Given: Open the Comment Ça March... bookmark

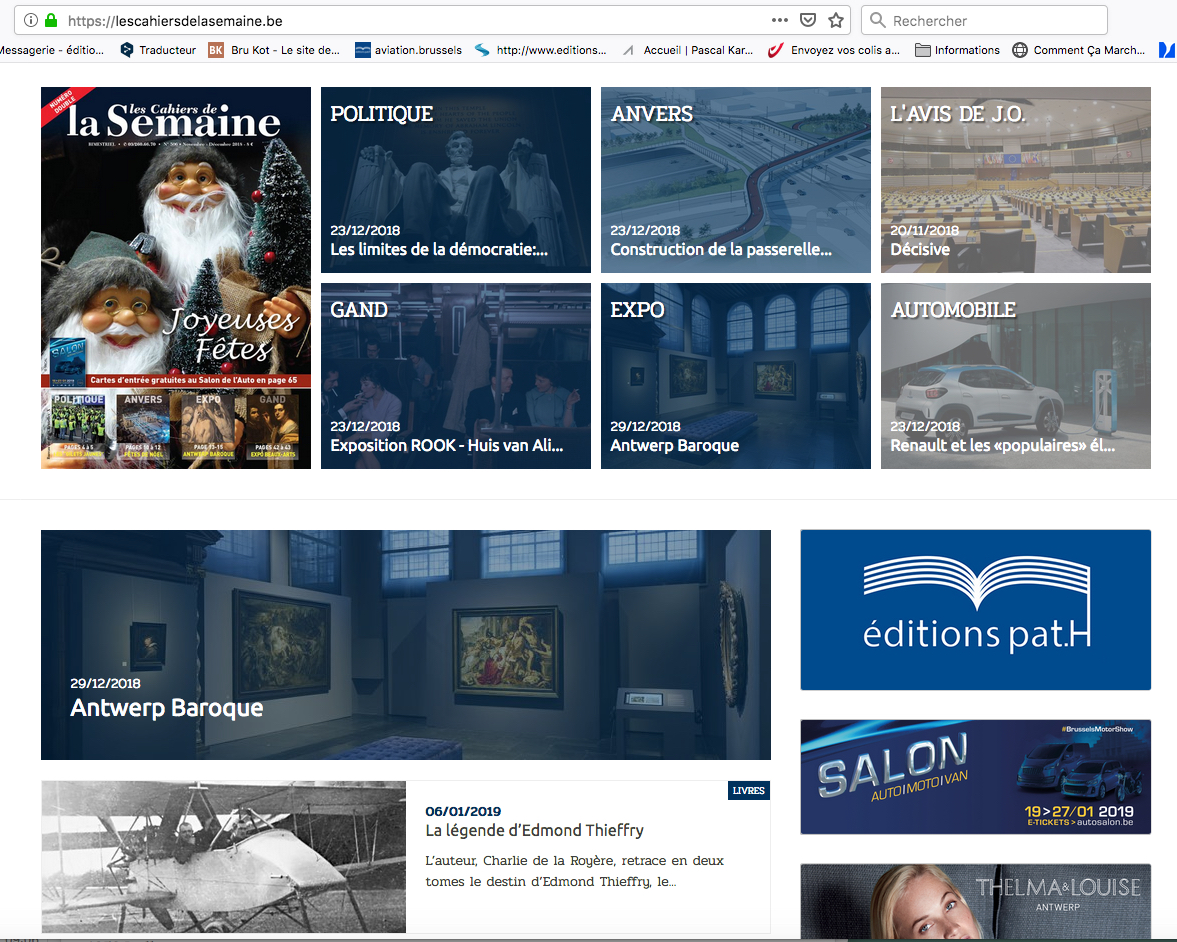Looking at the screenshot, I should pyautogui.click(x=1079, y=50).
